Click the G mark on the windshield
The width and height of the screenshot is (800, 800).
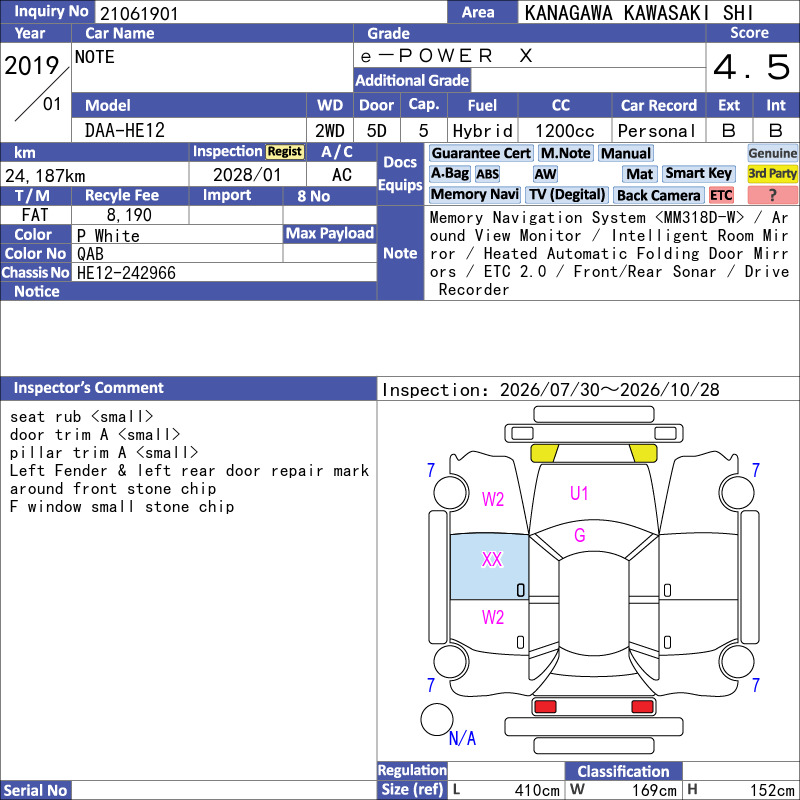(x=580, y=535)
